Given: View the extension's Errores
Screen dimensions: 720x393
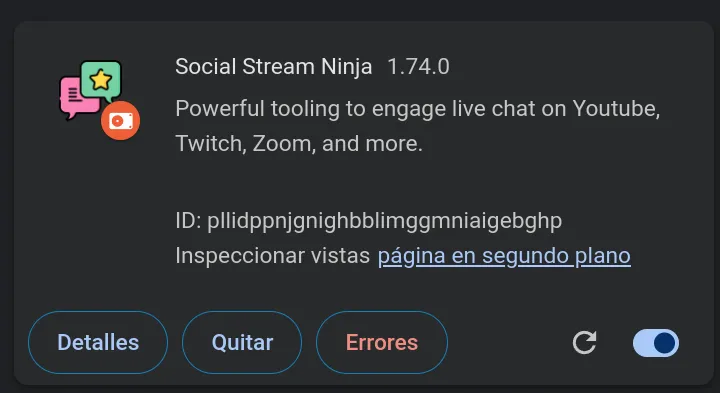Looking at the screenshot, I should pyautogui.click(x=382, y=342).
